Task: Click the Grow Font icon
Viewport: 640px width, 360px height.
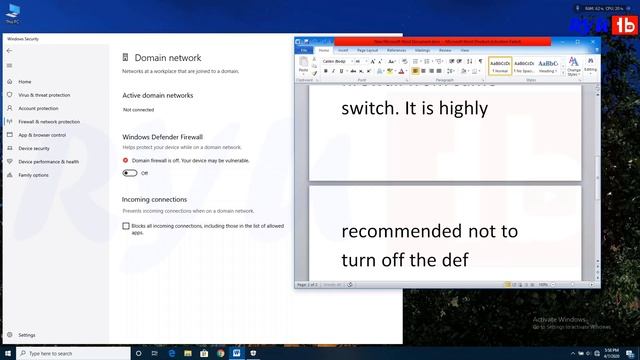Action: [373, 61]
